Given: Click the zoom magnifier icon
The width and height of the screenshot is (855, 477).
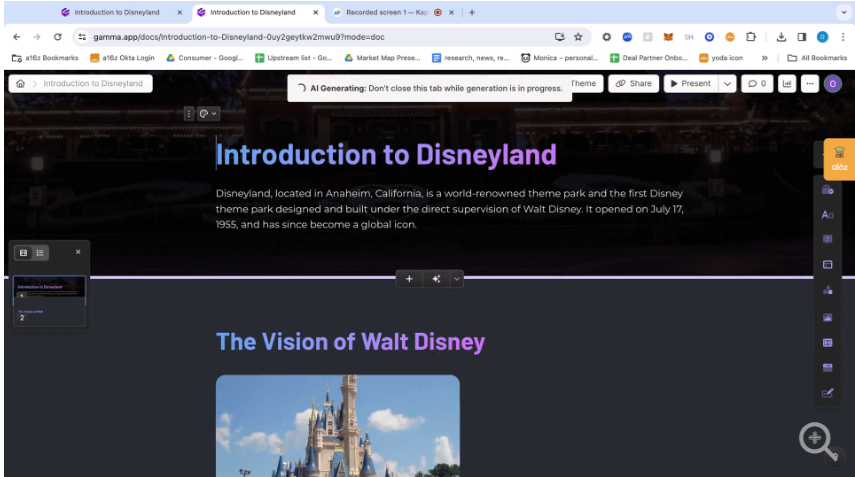Looking at the screenshot, I should [818, 440].
